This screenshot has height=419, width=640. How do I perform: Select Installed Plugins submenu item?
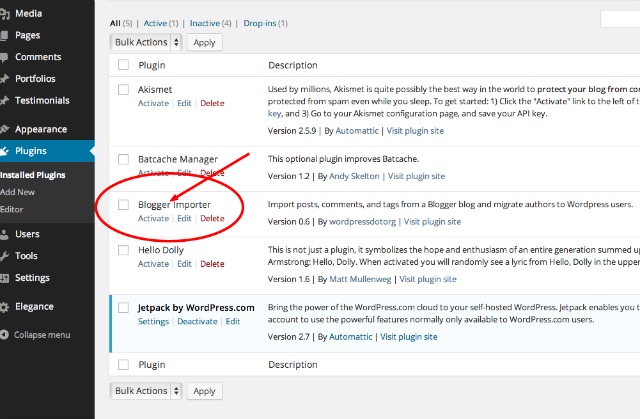tap(33, 175)
